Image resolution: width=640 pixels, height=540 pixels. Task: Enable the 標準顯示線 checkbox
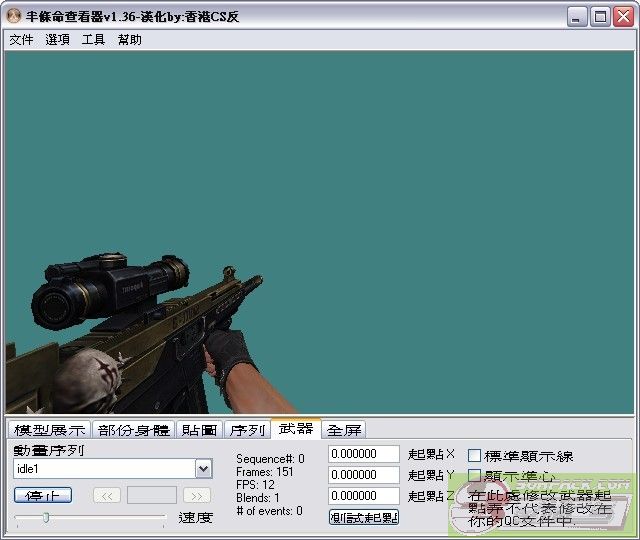click(475, 456)
